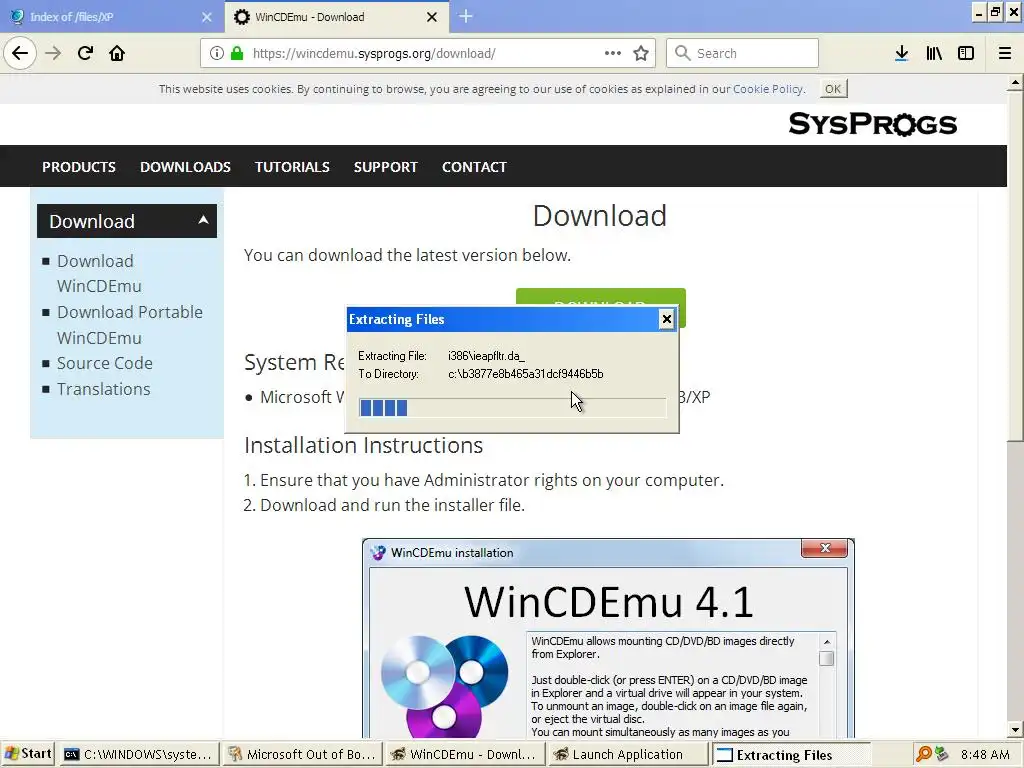Open the browser home page icon
Screen dimensions: 1024x768
coord(117,53)
